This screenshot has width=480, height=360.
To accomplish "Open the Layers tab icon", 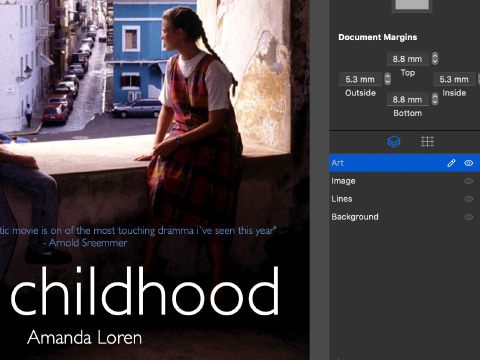I will point(394,142).
